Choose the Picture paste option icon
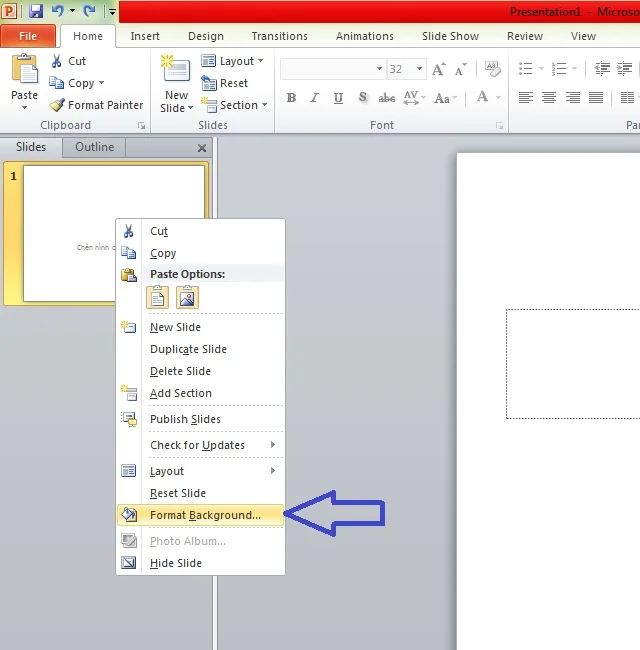 tap(187, 297)
